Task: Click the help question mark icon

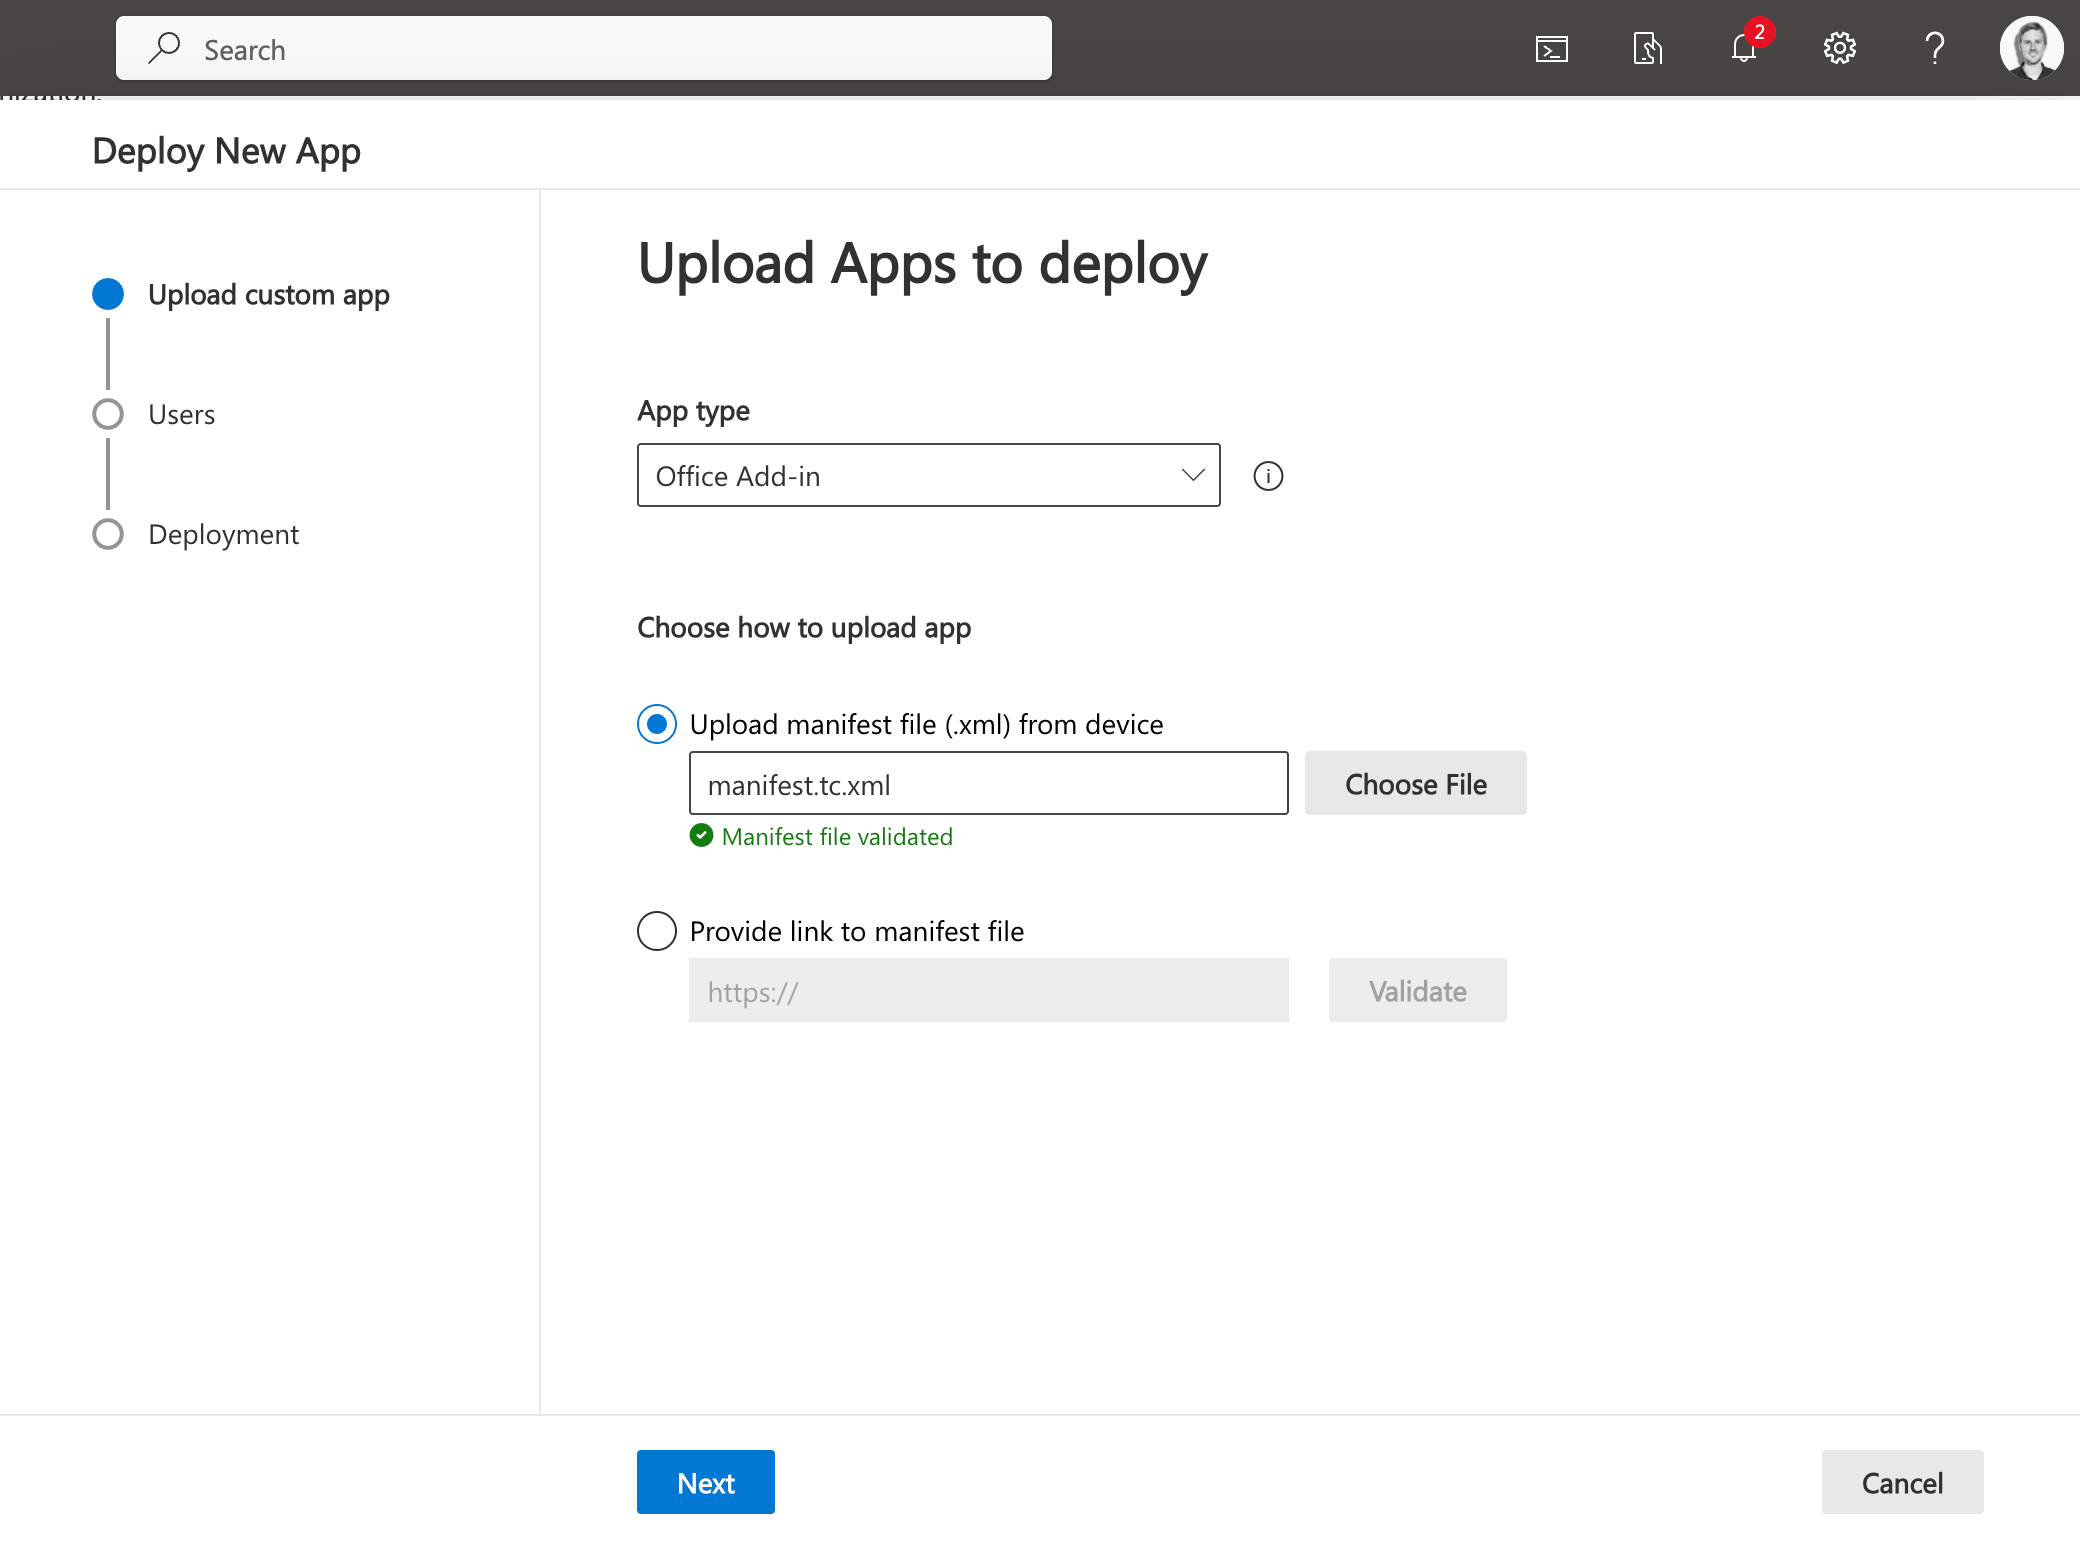Action: pyautogui.click(x=1935, y=48)
